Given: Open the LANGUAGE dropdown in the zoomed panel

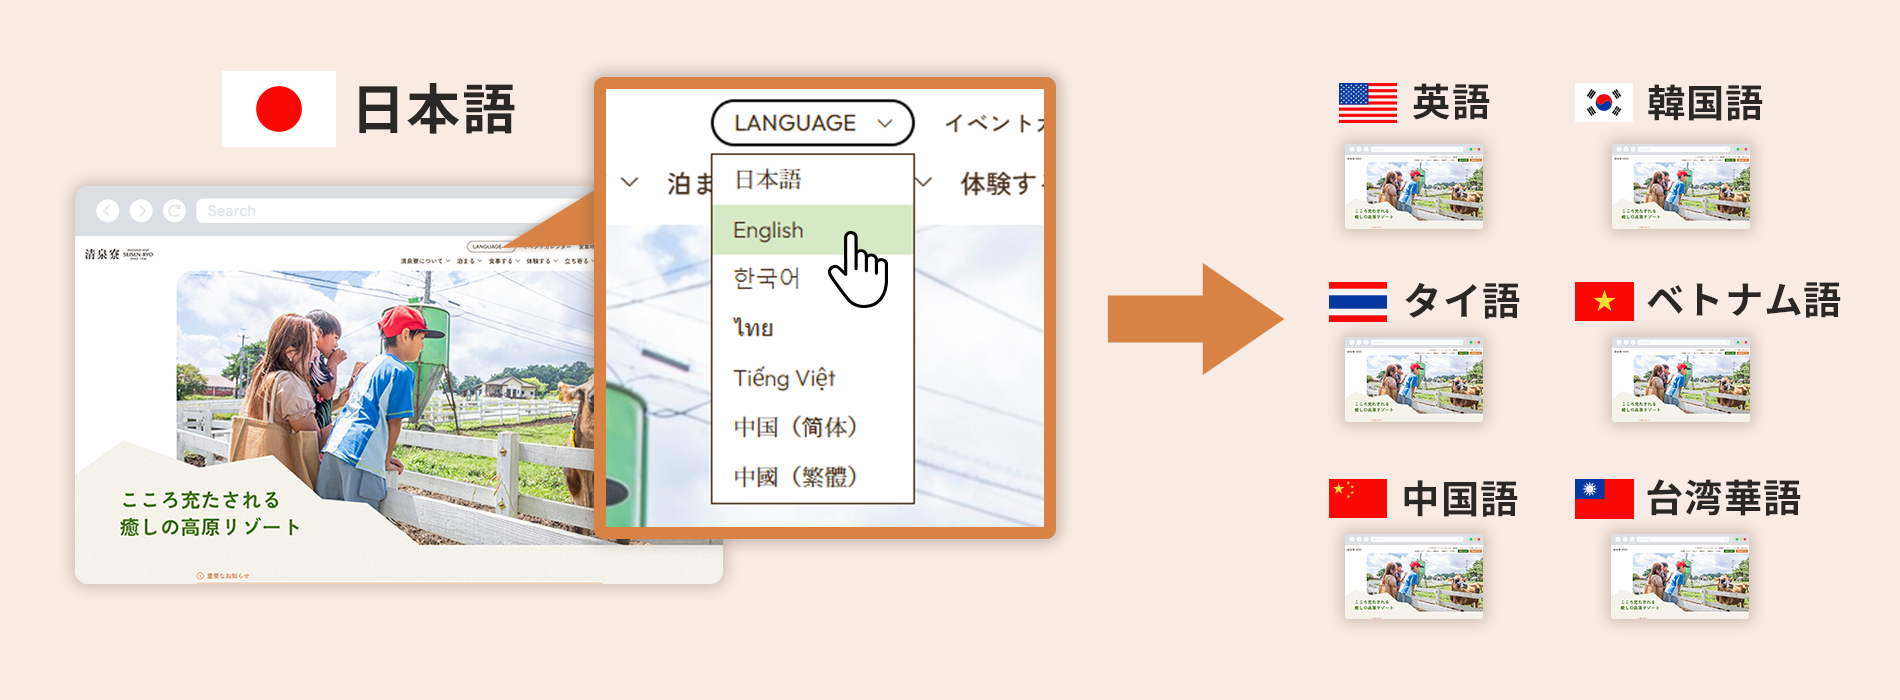Looking at the screenshot, I should 812,123.
